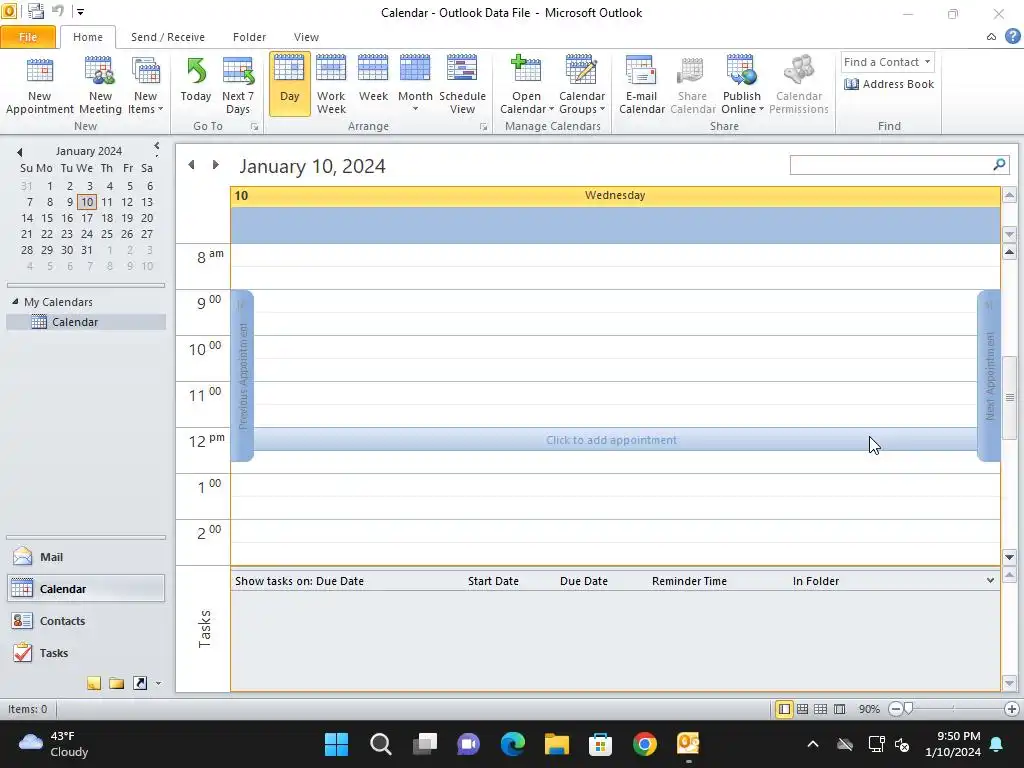Click the search magnifier icon
The image size is (1024, 768).
(x=999, y=165)
